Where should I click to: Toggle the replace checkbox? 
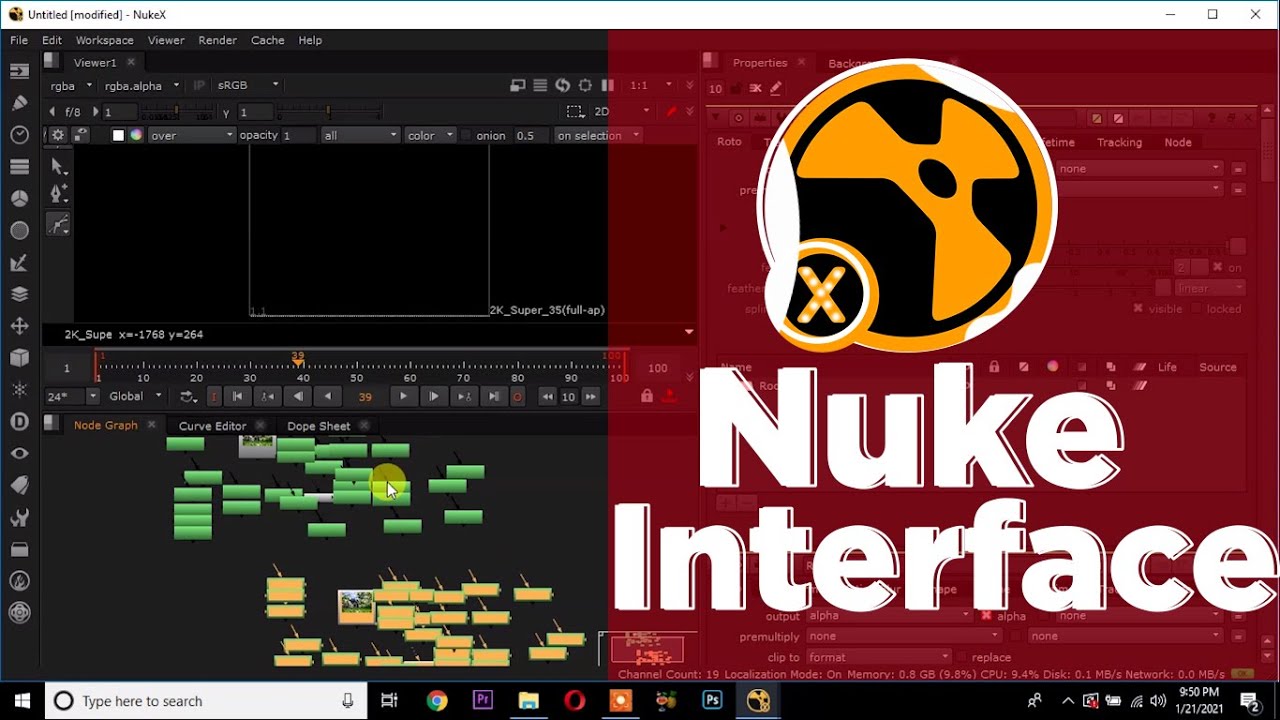coord(961,657)
